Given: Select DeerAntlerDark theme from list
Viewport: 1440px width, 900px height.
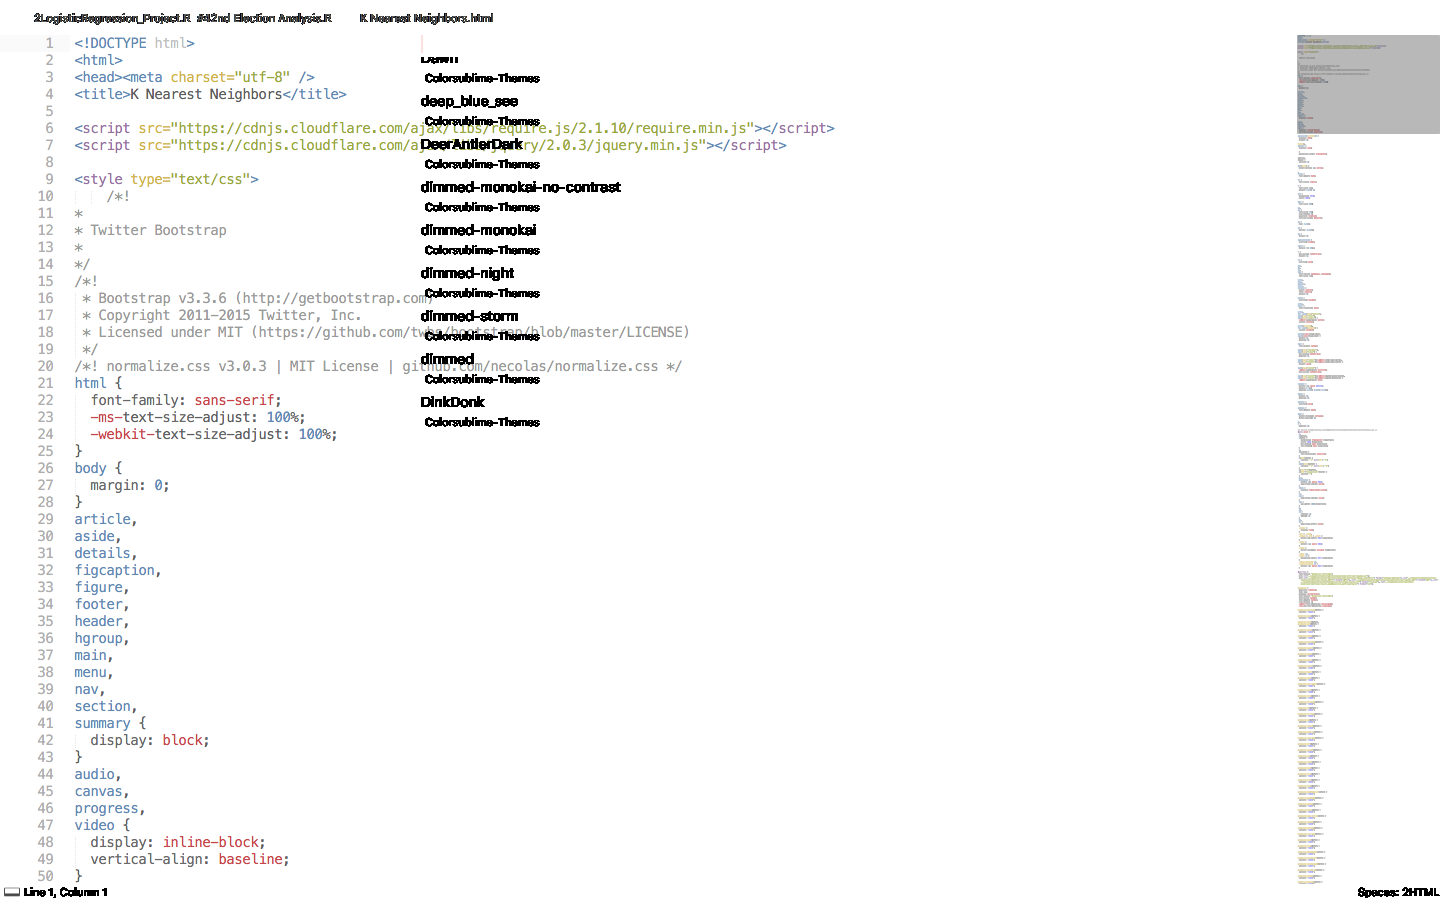Looking at the screenshot, I should (x=471, y=144).
